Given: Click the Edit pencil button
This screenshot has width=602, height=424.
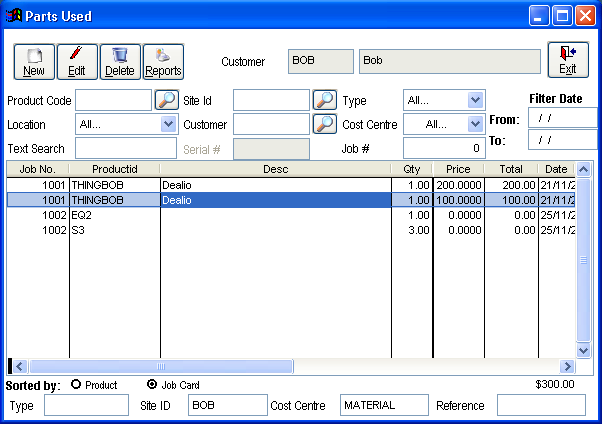Looking at the screenshot, I should 77,61.
